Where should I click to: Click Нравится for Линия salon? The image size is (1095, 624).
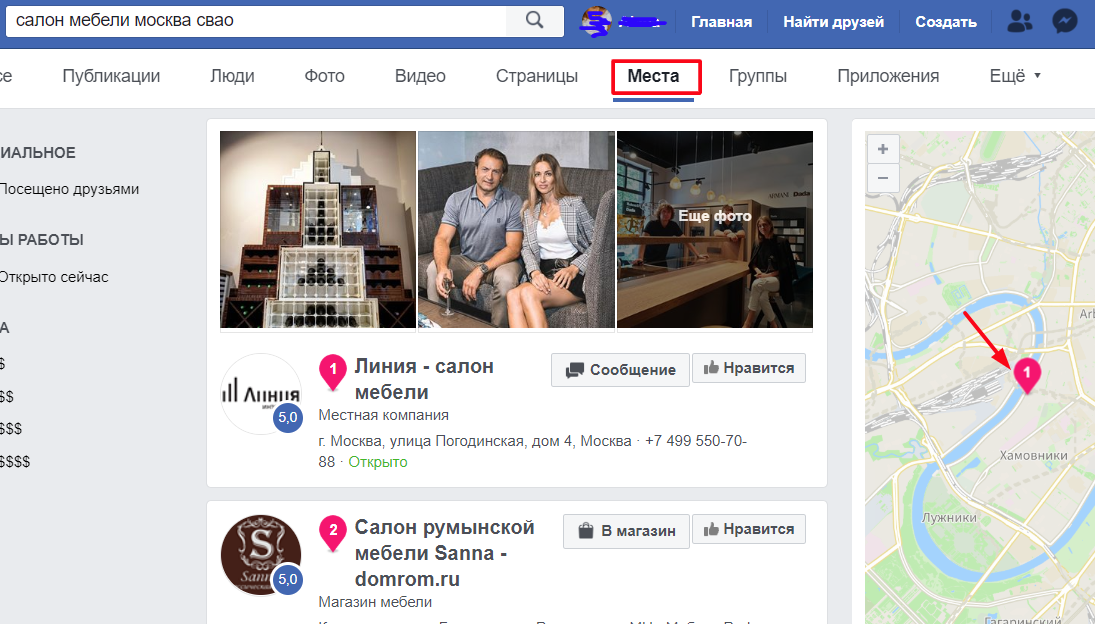[x=749, y=368]
